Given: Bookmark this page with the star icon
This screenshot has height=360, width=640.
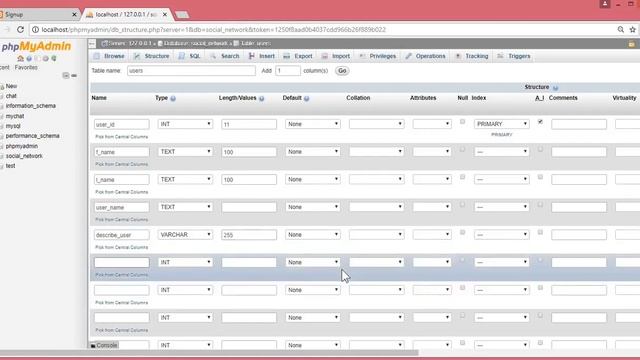Looking at the screenshot, I should pos(633,29).
